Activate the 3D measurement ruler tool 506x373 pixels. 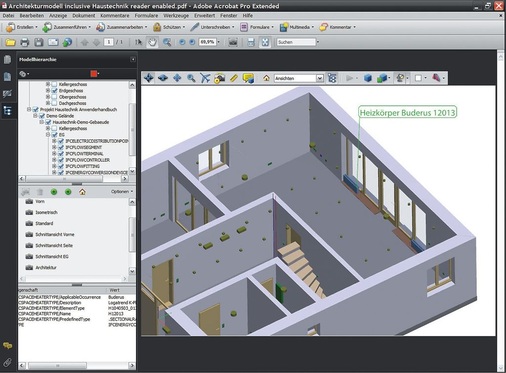(234, 78)
